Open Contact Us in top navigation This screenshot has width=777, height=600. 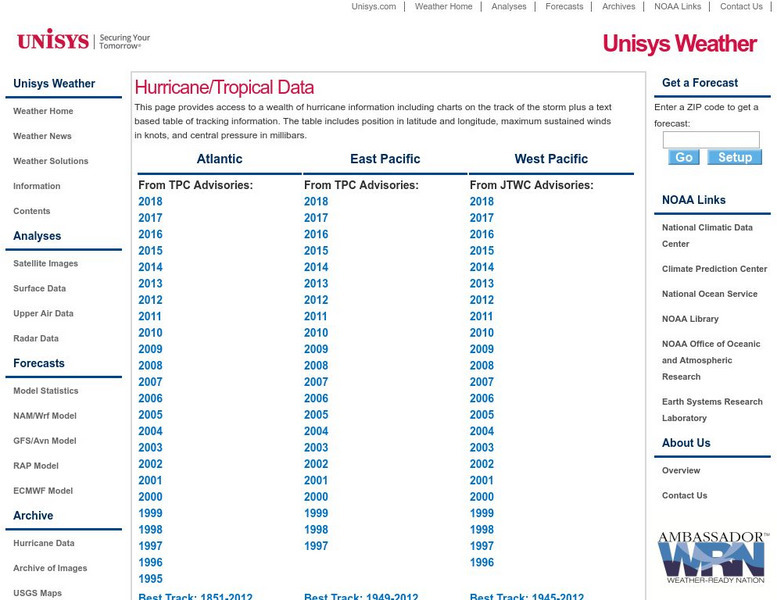coord(741,6)
